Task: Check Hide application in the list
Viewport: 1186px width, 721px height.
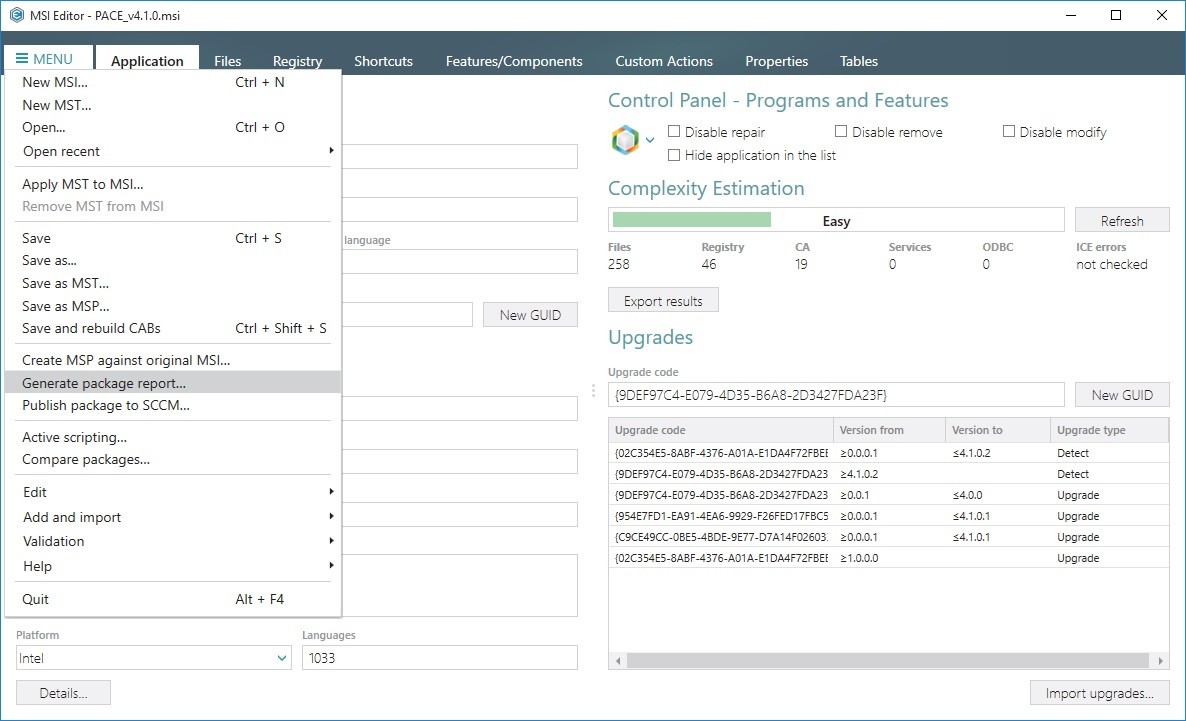Action: pyautogui.click(x=674, y=155)
